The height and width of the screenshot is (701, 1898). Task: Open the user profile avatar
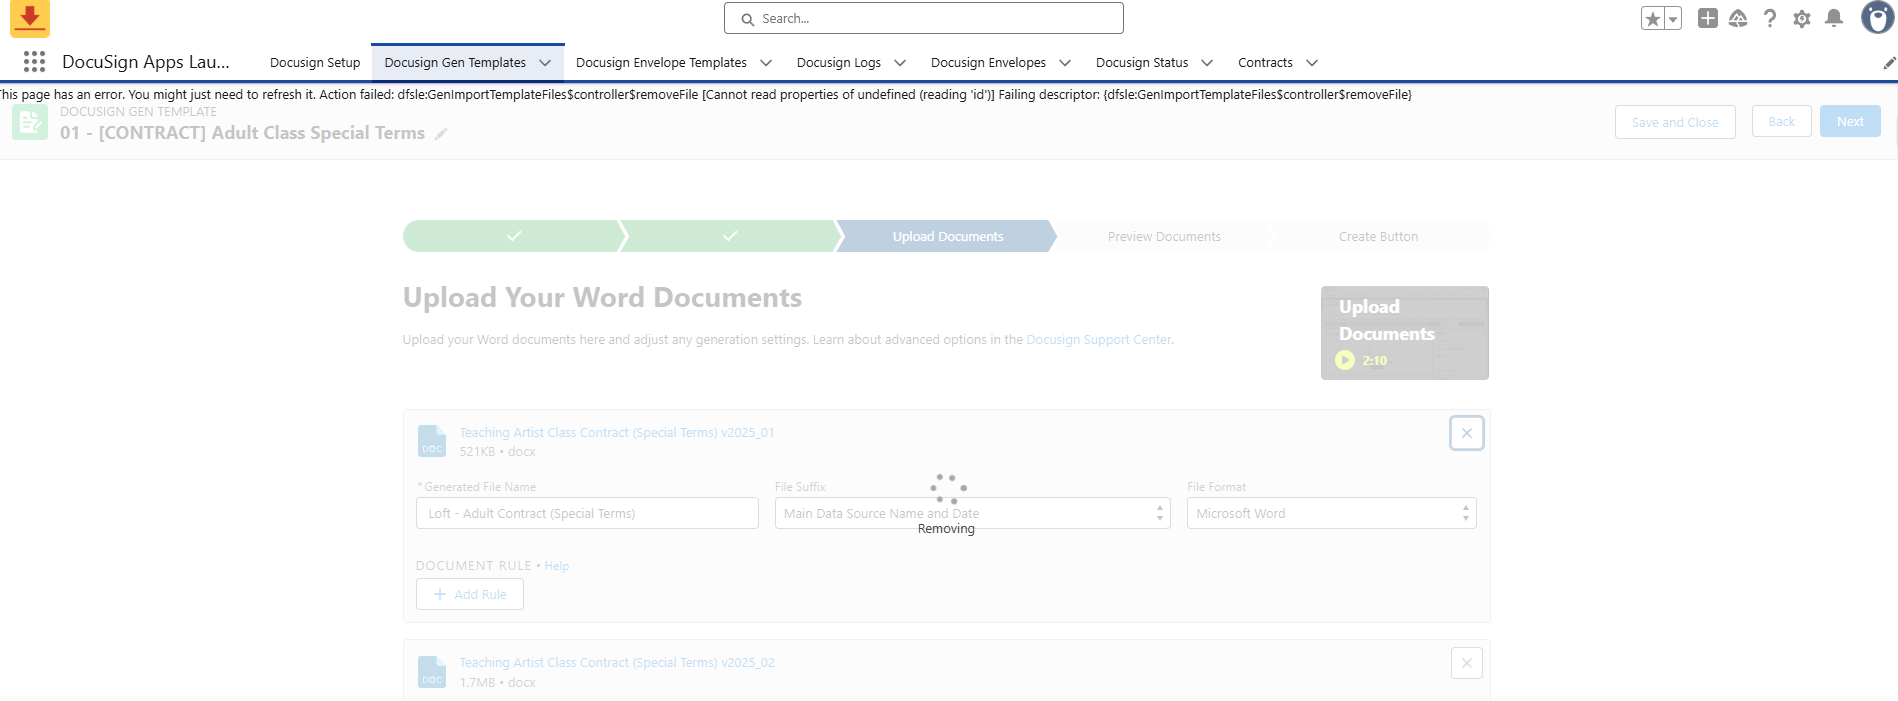[x=1877, y=17]
